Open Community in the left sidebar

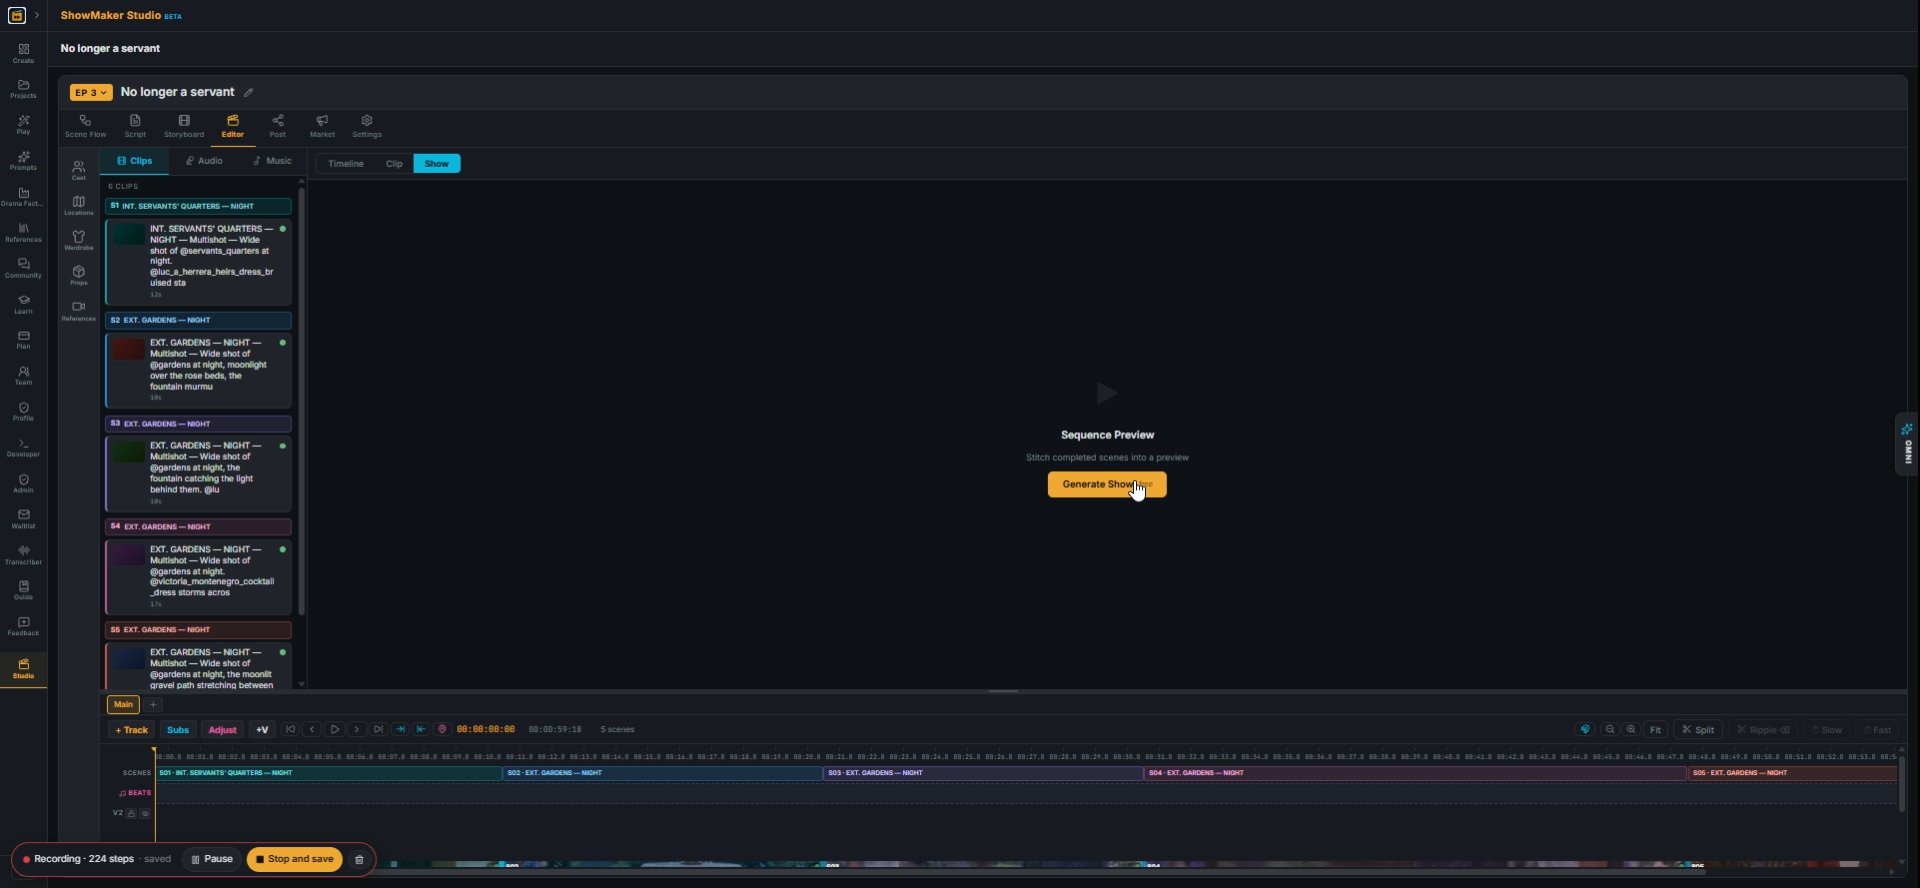pos(23,268)
